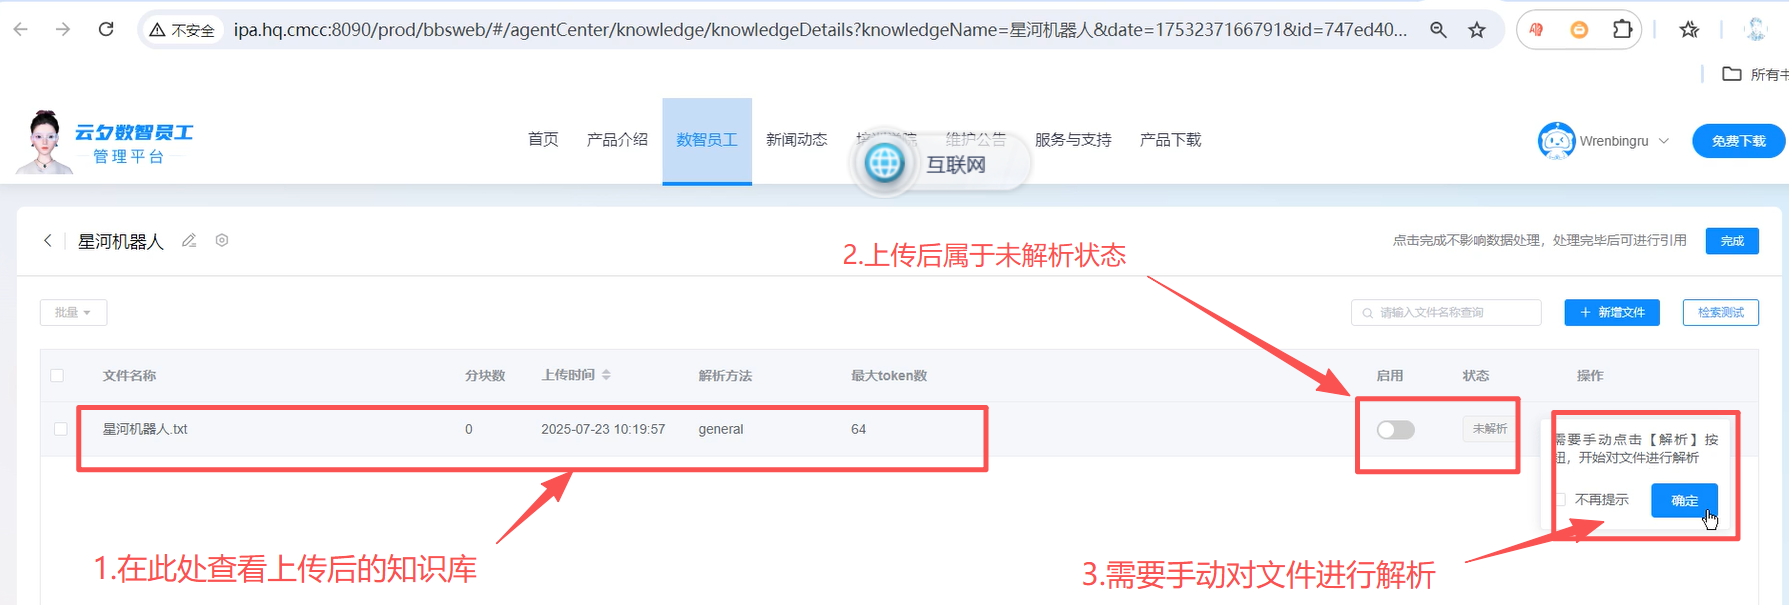Click the 新增文件 button
Image resolution: width=1789 pixels, height=605 pixels.
click(1612, 313)
